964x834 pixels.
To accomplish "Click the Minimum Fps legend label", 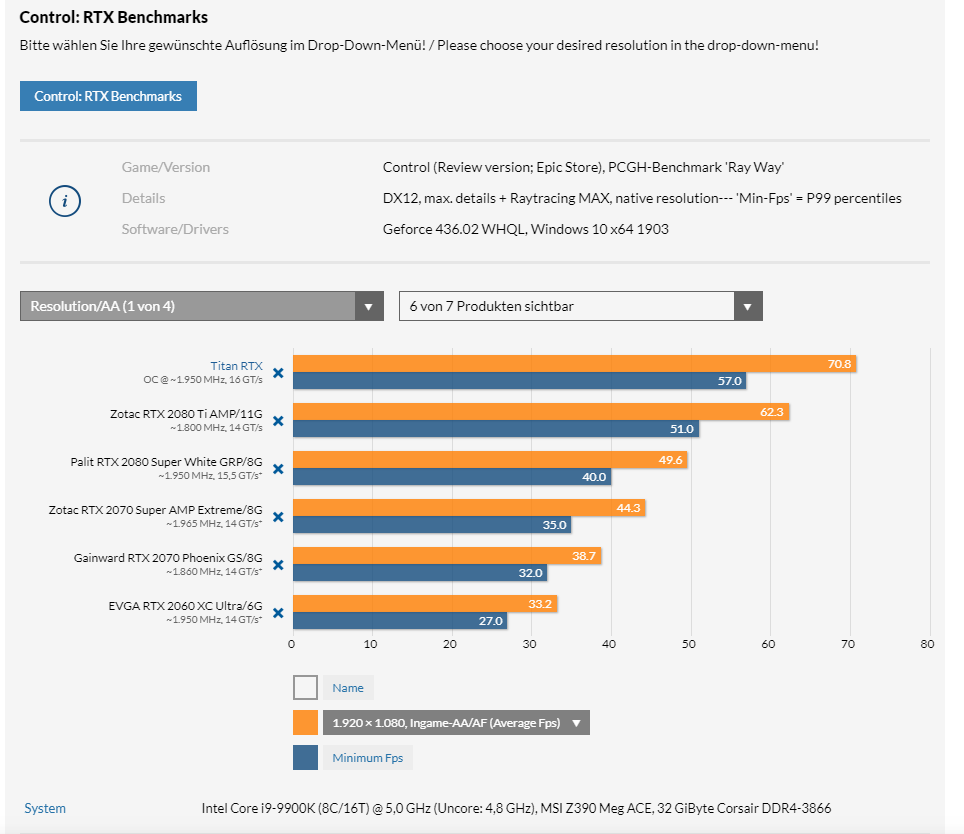I will point(368,758).
